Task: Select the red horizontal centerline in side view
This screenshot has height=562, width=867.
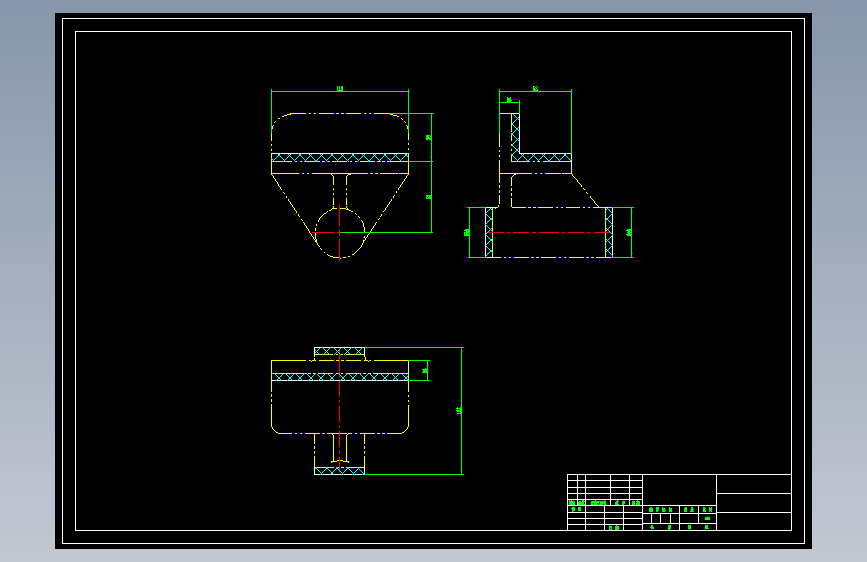Action: (549, 232)
